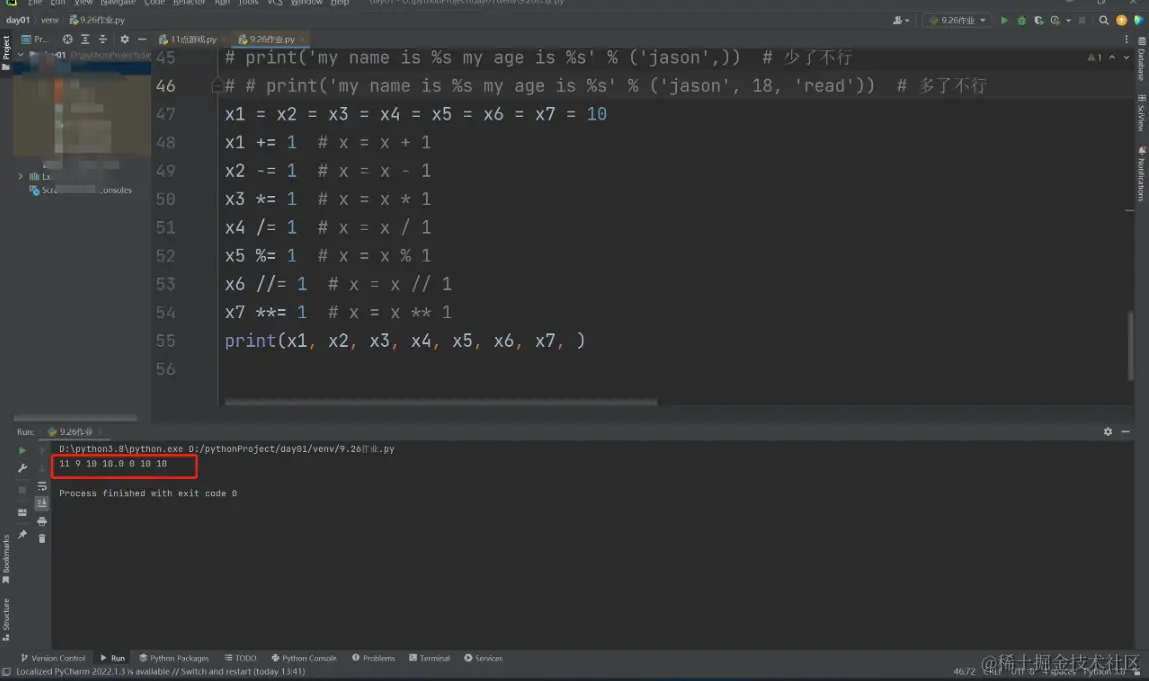This screenshot has height=681, width=1149.
Task: Click the Expand All icon in Project panel
Action: click(x=85, y=39)
